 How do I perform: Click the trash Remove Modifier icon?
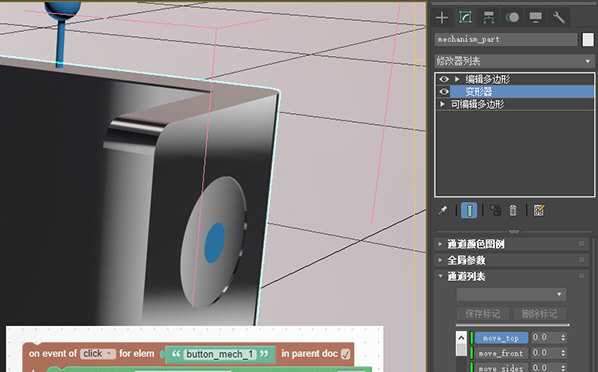pos(513,210)
